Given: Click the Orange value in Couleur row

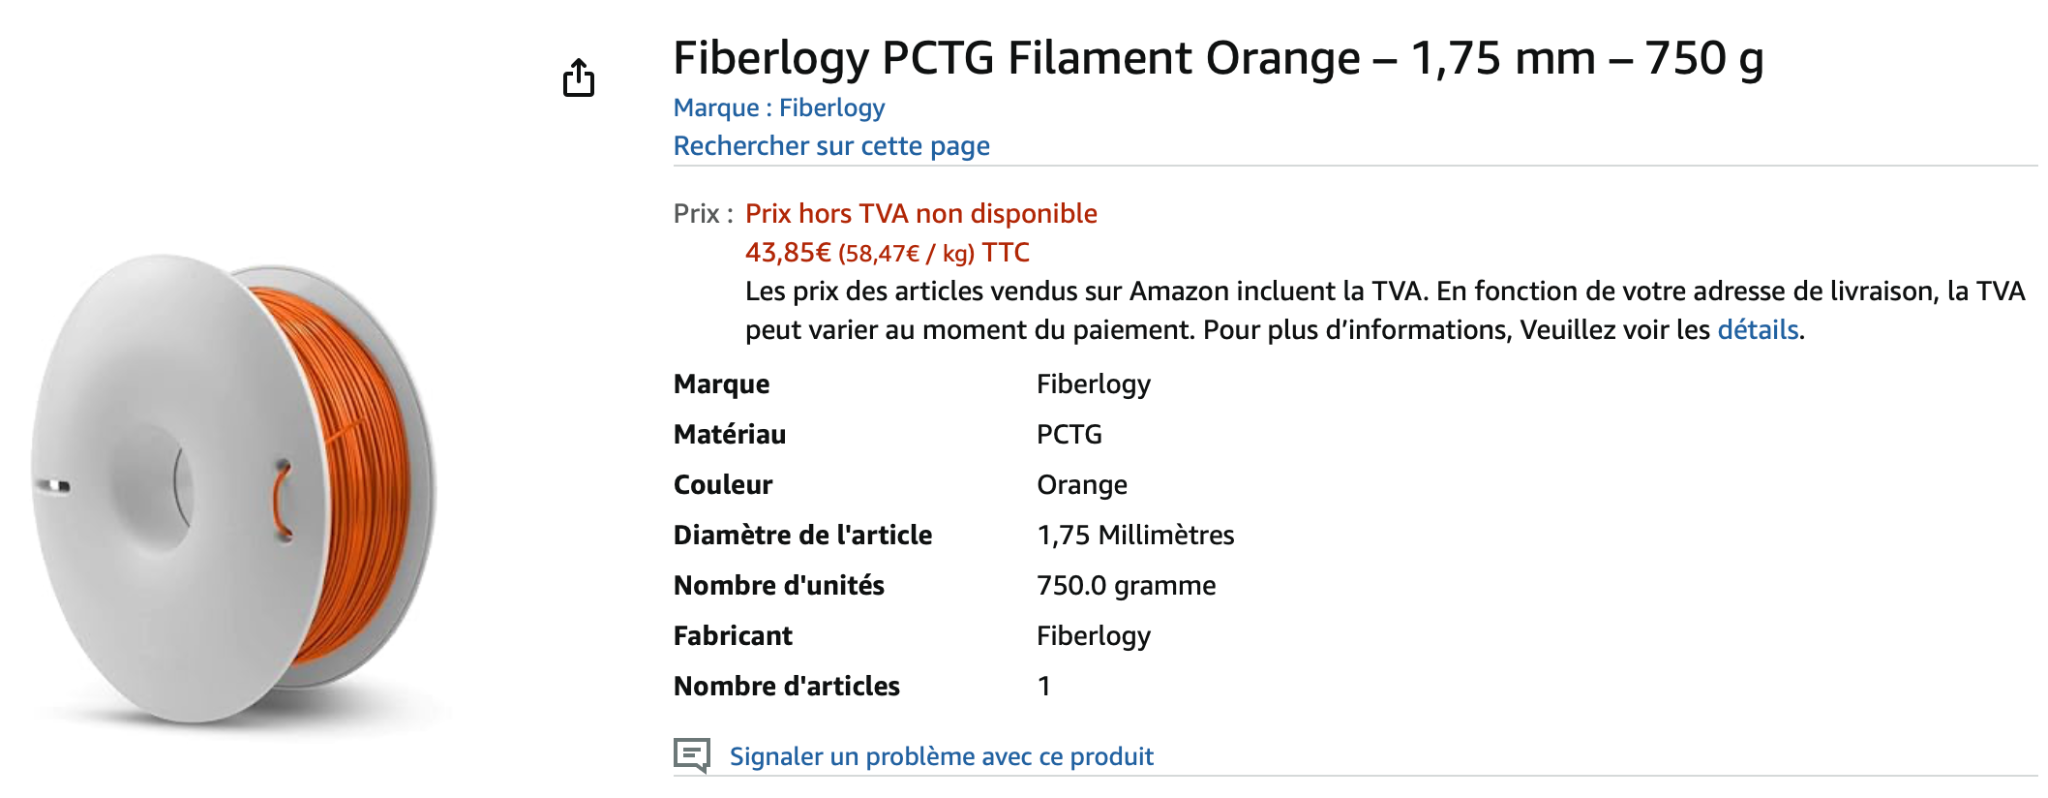Looking at the screenshot, I should (x=1081, y=485).
